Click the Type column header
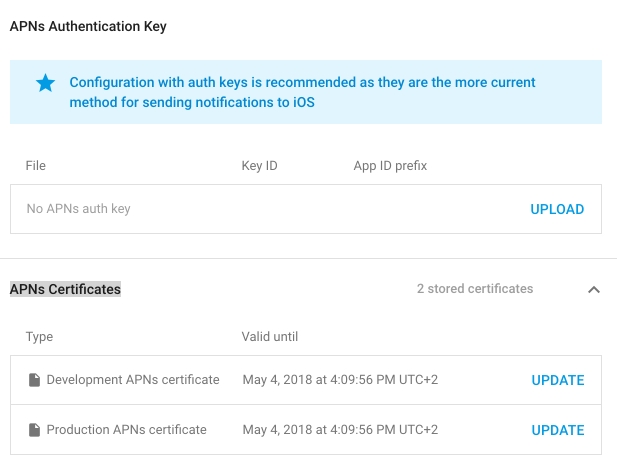Viewport: 617px width, 469px height. coord(40,337)
